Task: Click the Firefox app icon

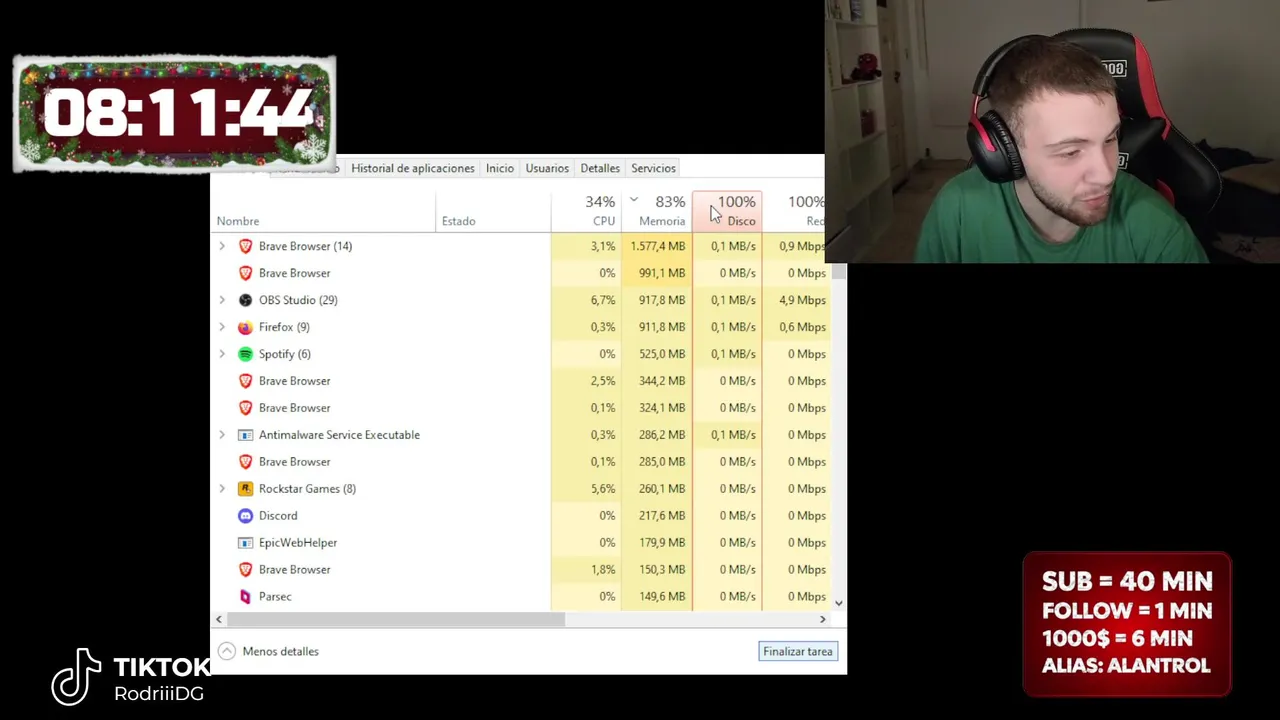Action: coord(245,327)
